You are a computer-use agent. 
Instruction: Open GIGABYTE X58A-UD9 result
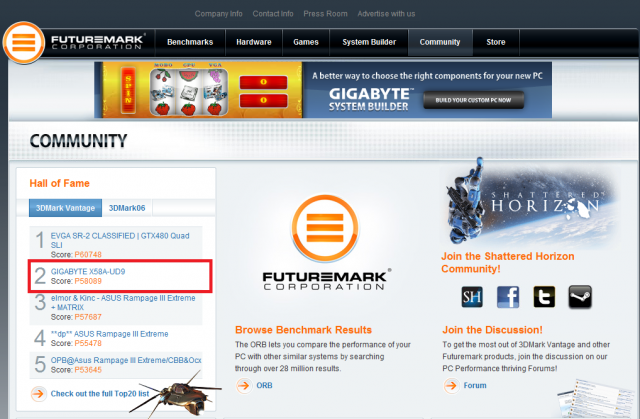click(x=88, y=272)
